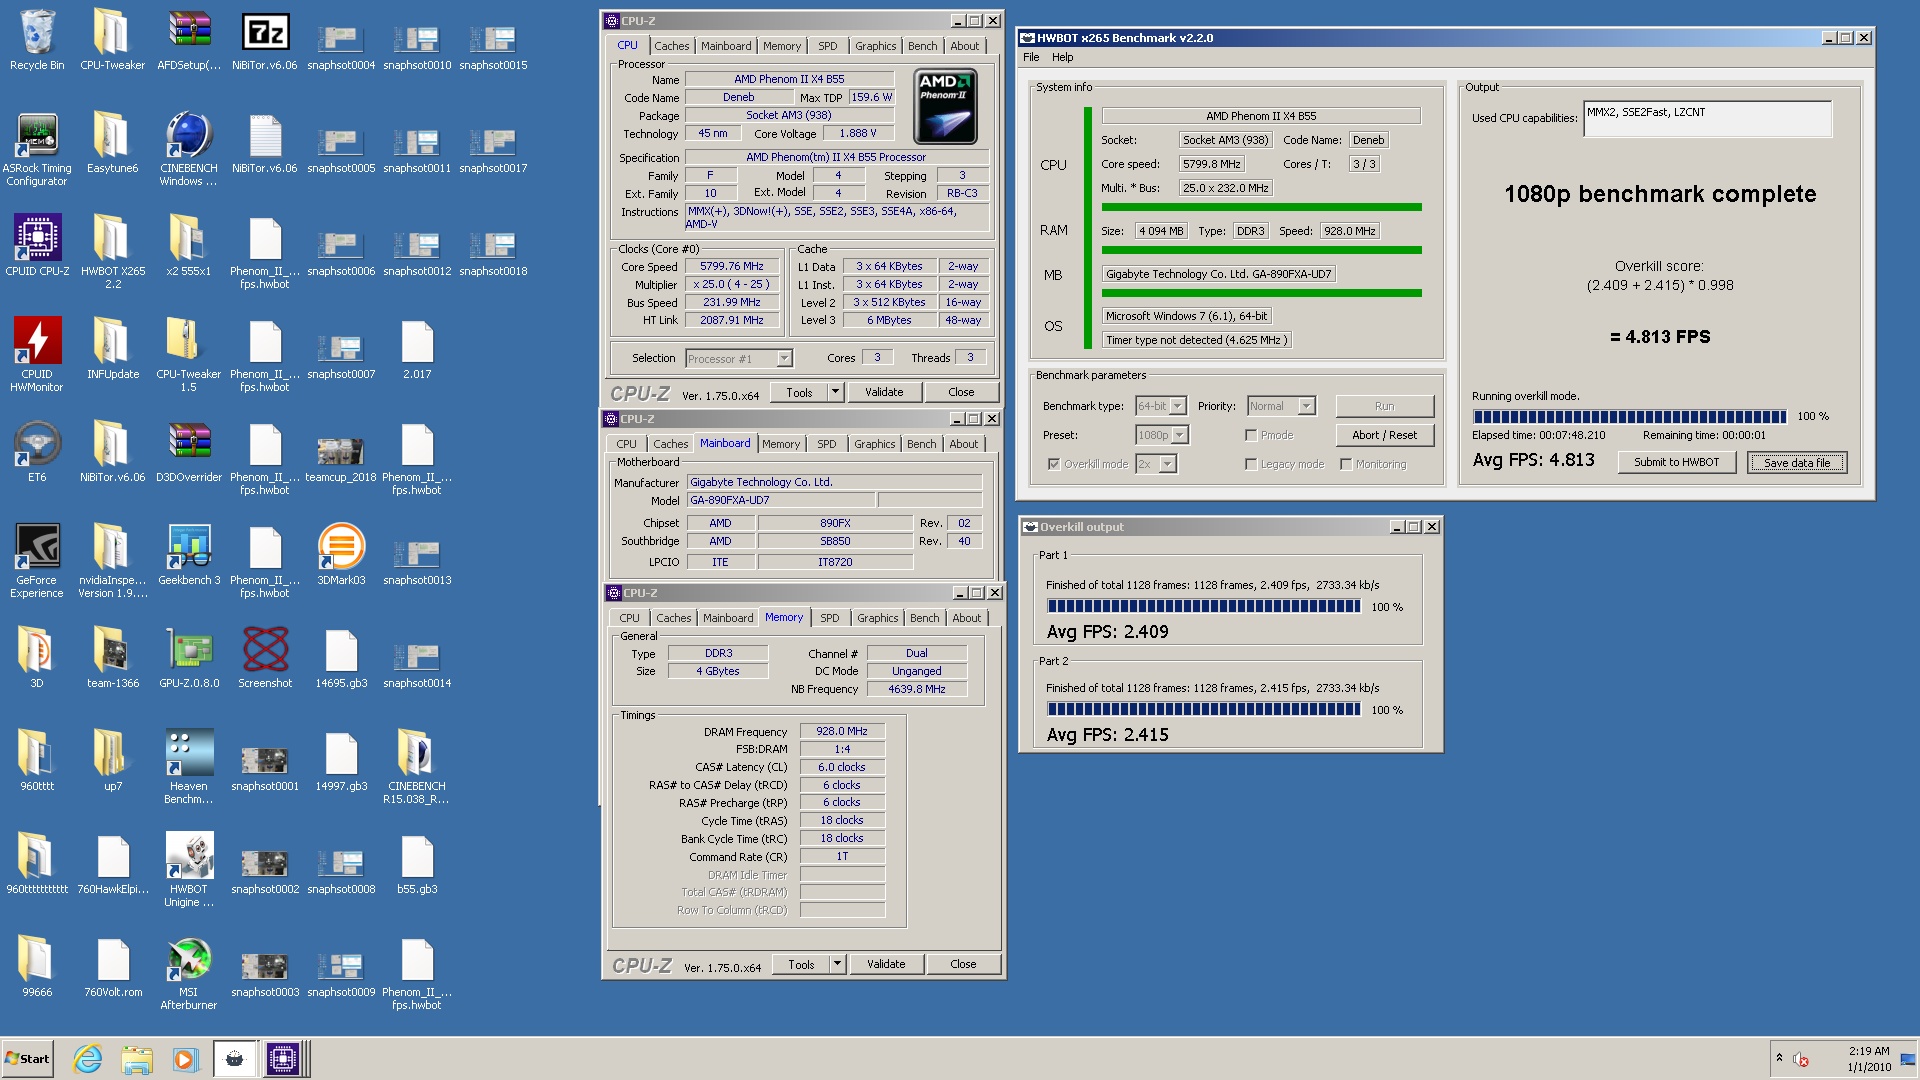1920x1080 pixels.
Task: Switch to SPD tab in top CPU-Z
Action: click(828, 46)
